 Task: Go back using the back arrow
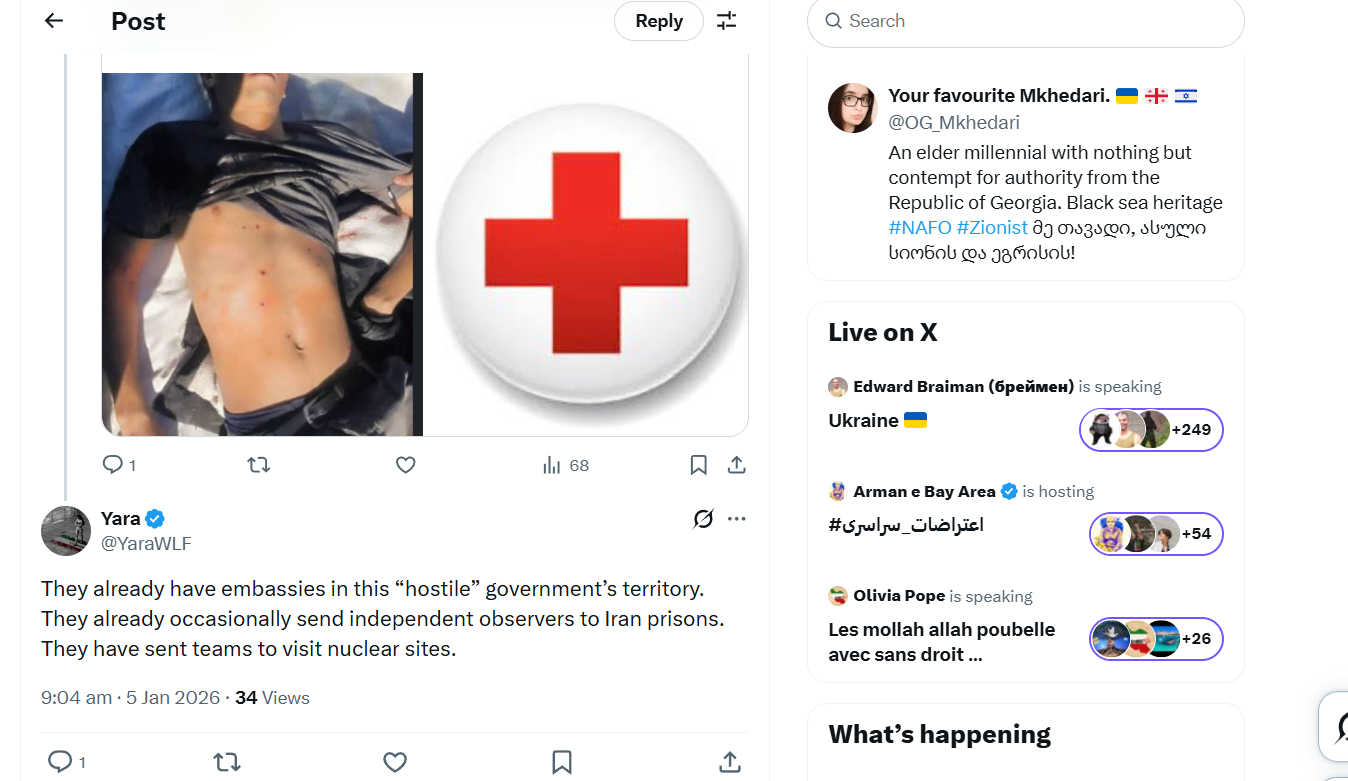coord(54,21)
